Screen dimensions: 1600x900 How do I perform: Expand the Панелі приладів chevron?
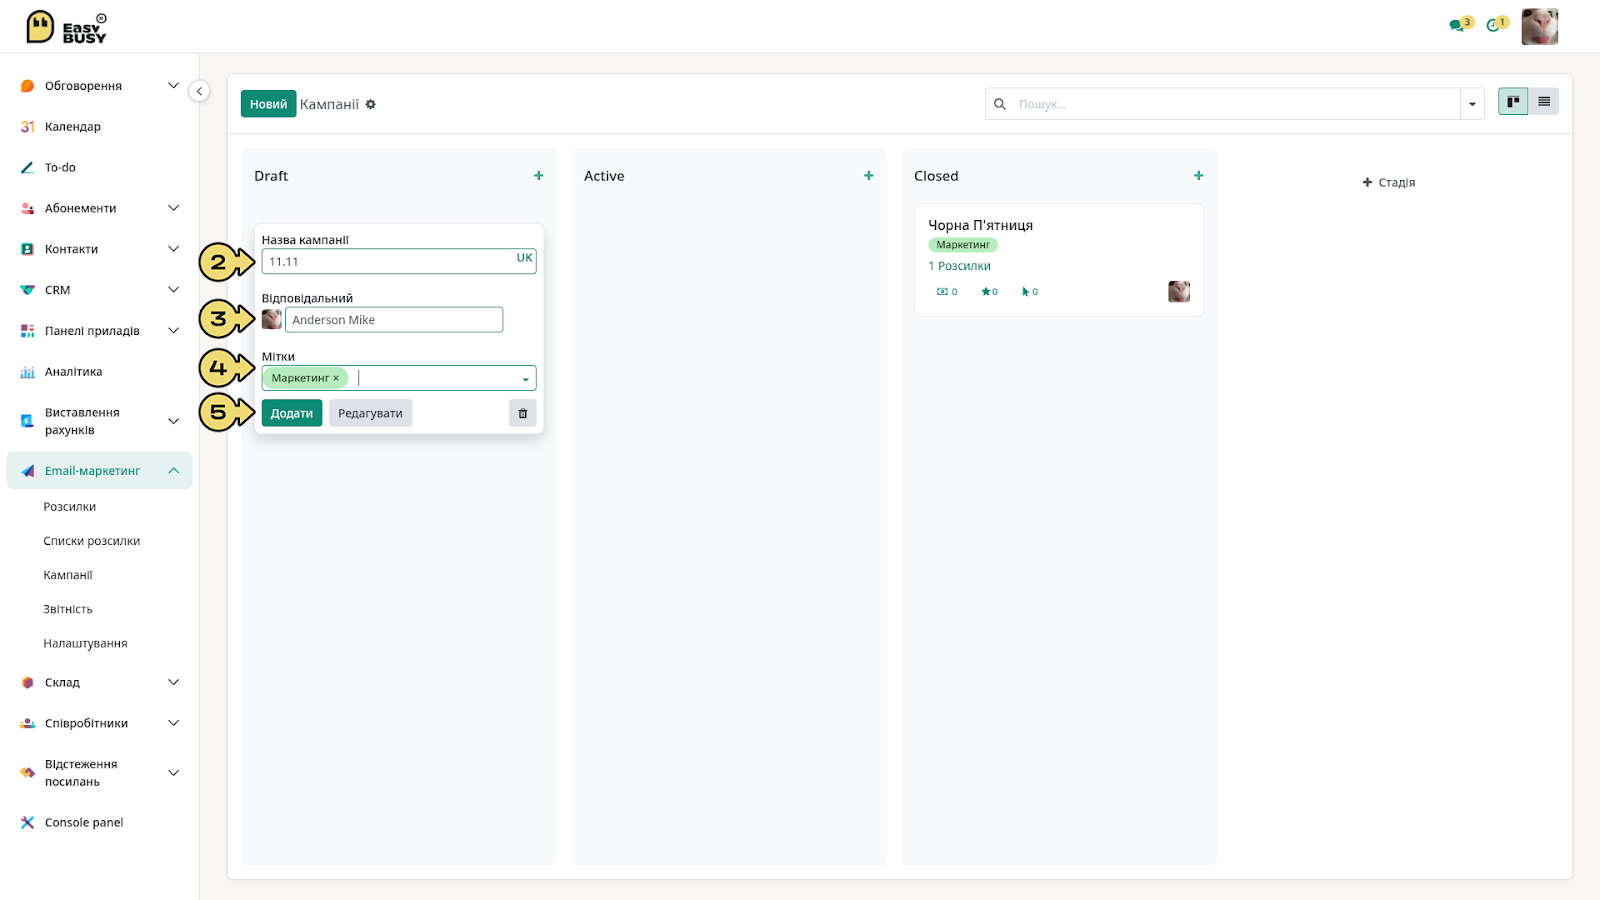point(173,331)
